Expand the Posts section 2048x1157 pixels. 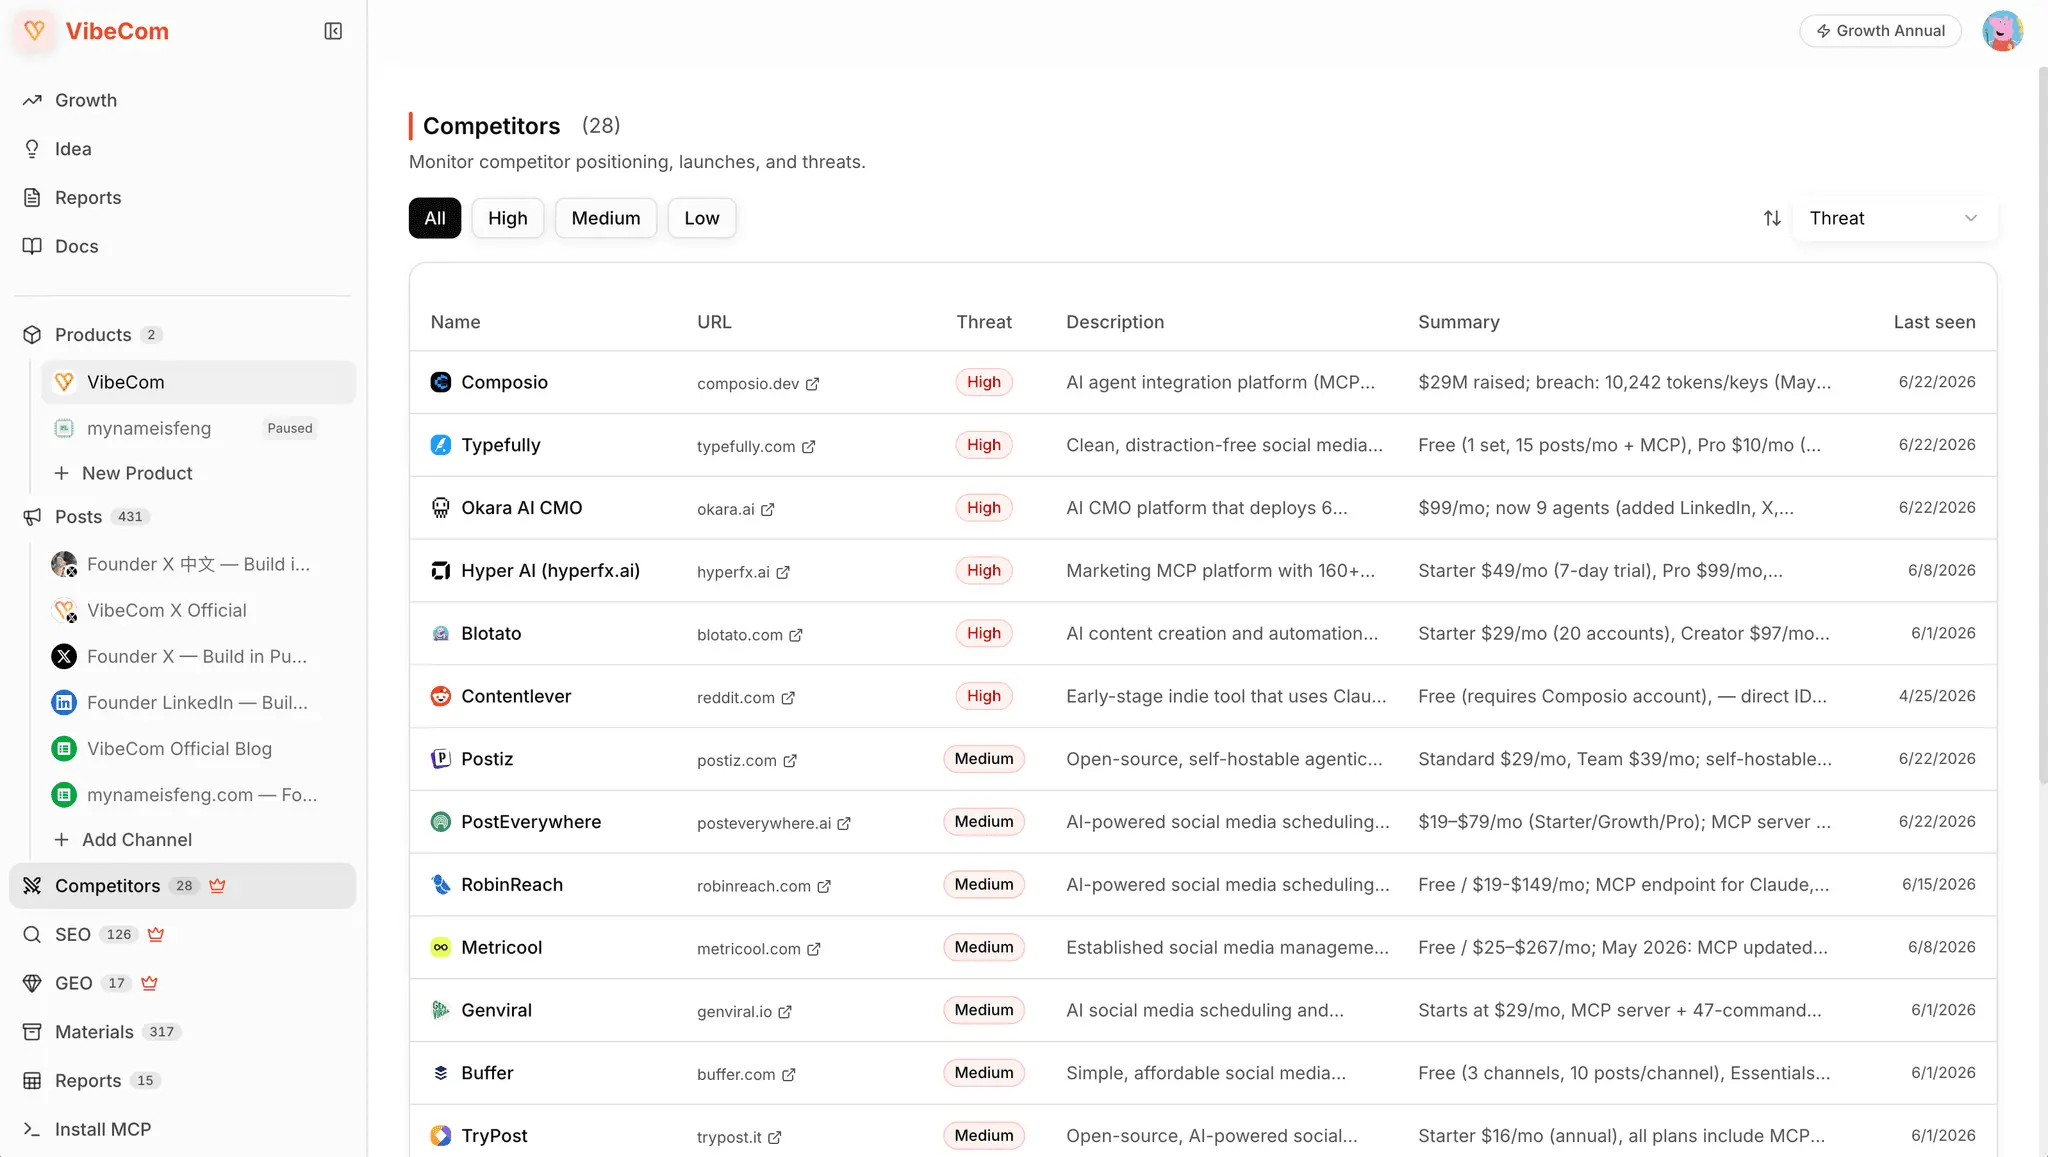click(x=78, y=517)
